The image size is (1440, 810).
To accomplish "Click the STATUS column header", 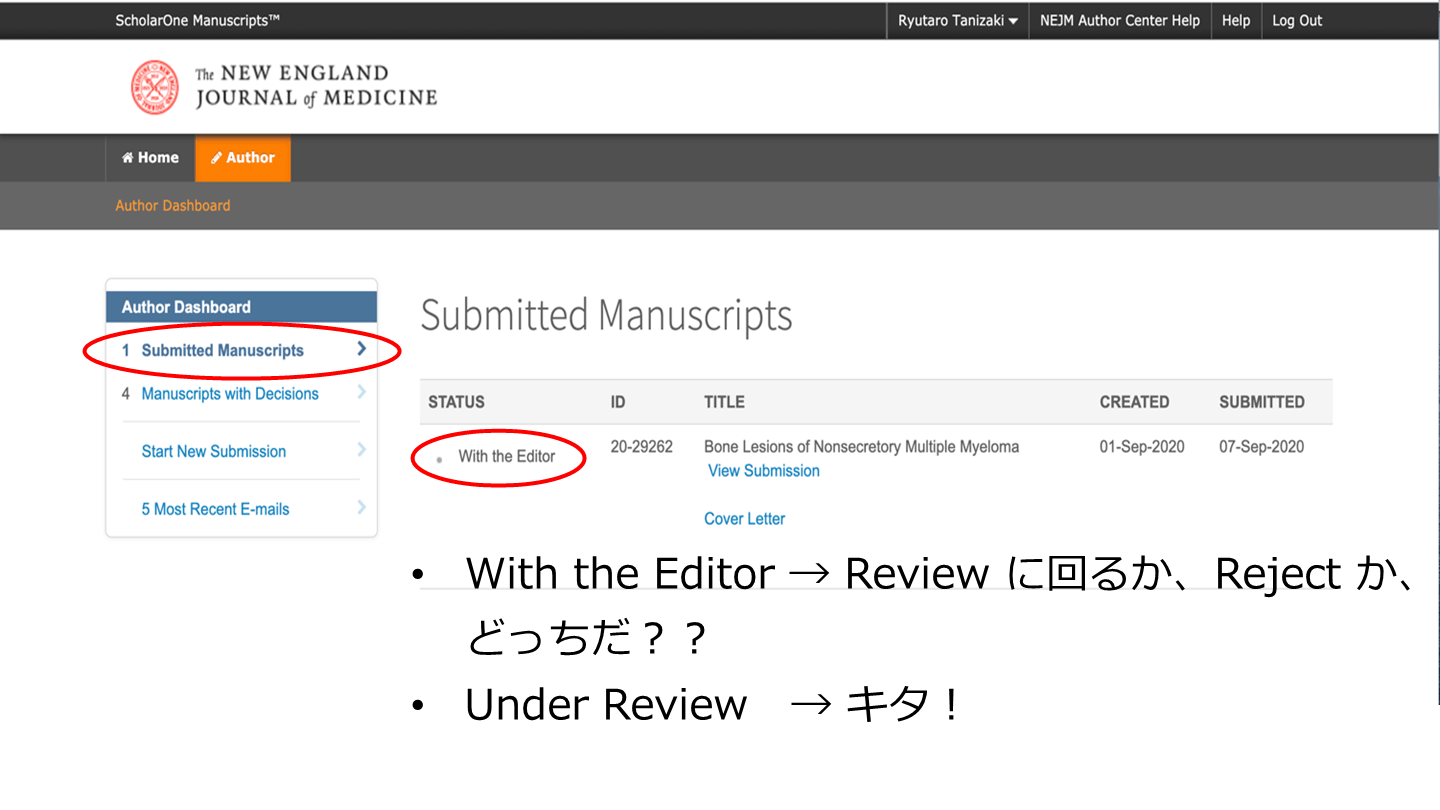I will click(456, 402).
